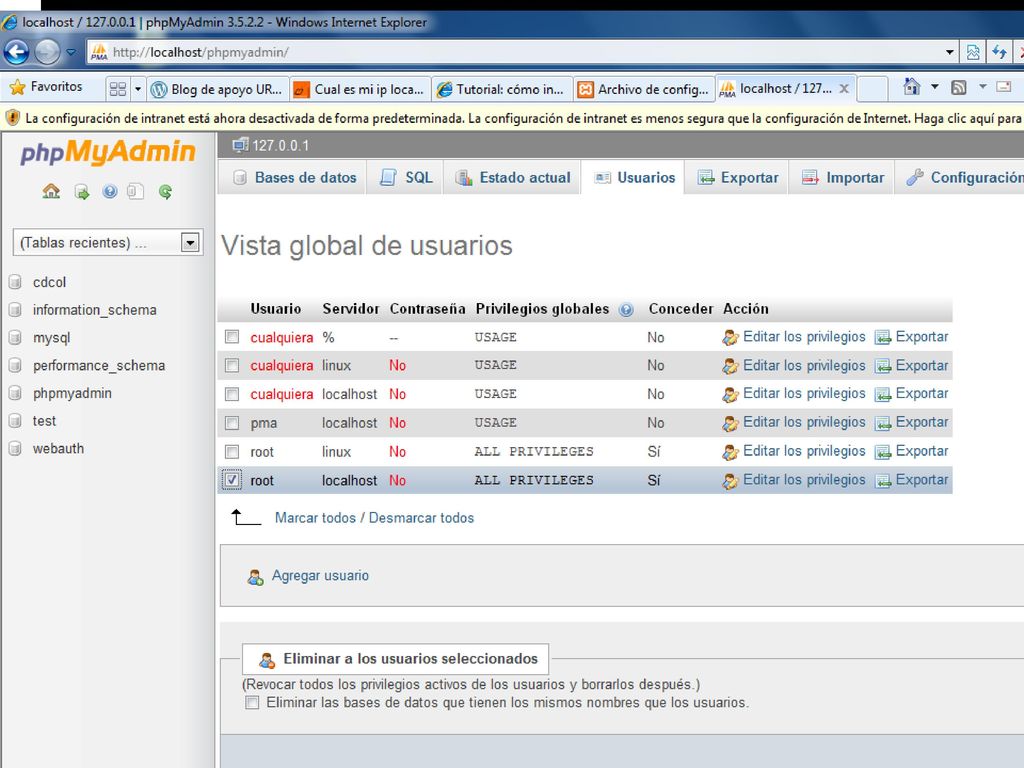Viewport: 1024px width, 768px height.
Task: Switch to Tutorial: cómo in browser tab
Action: coord(503,89)
